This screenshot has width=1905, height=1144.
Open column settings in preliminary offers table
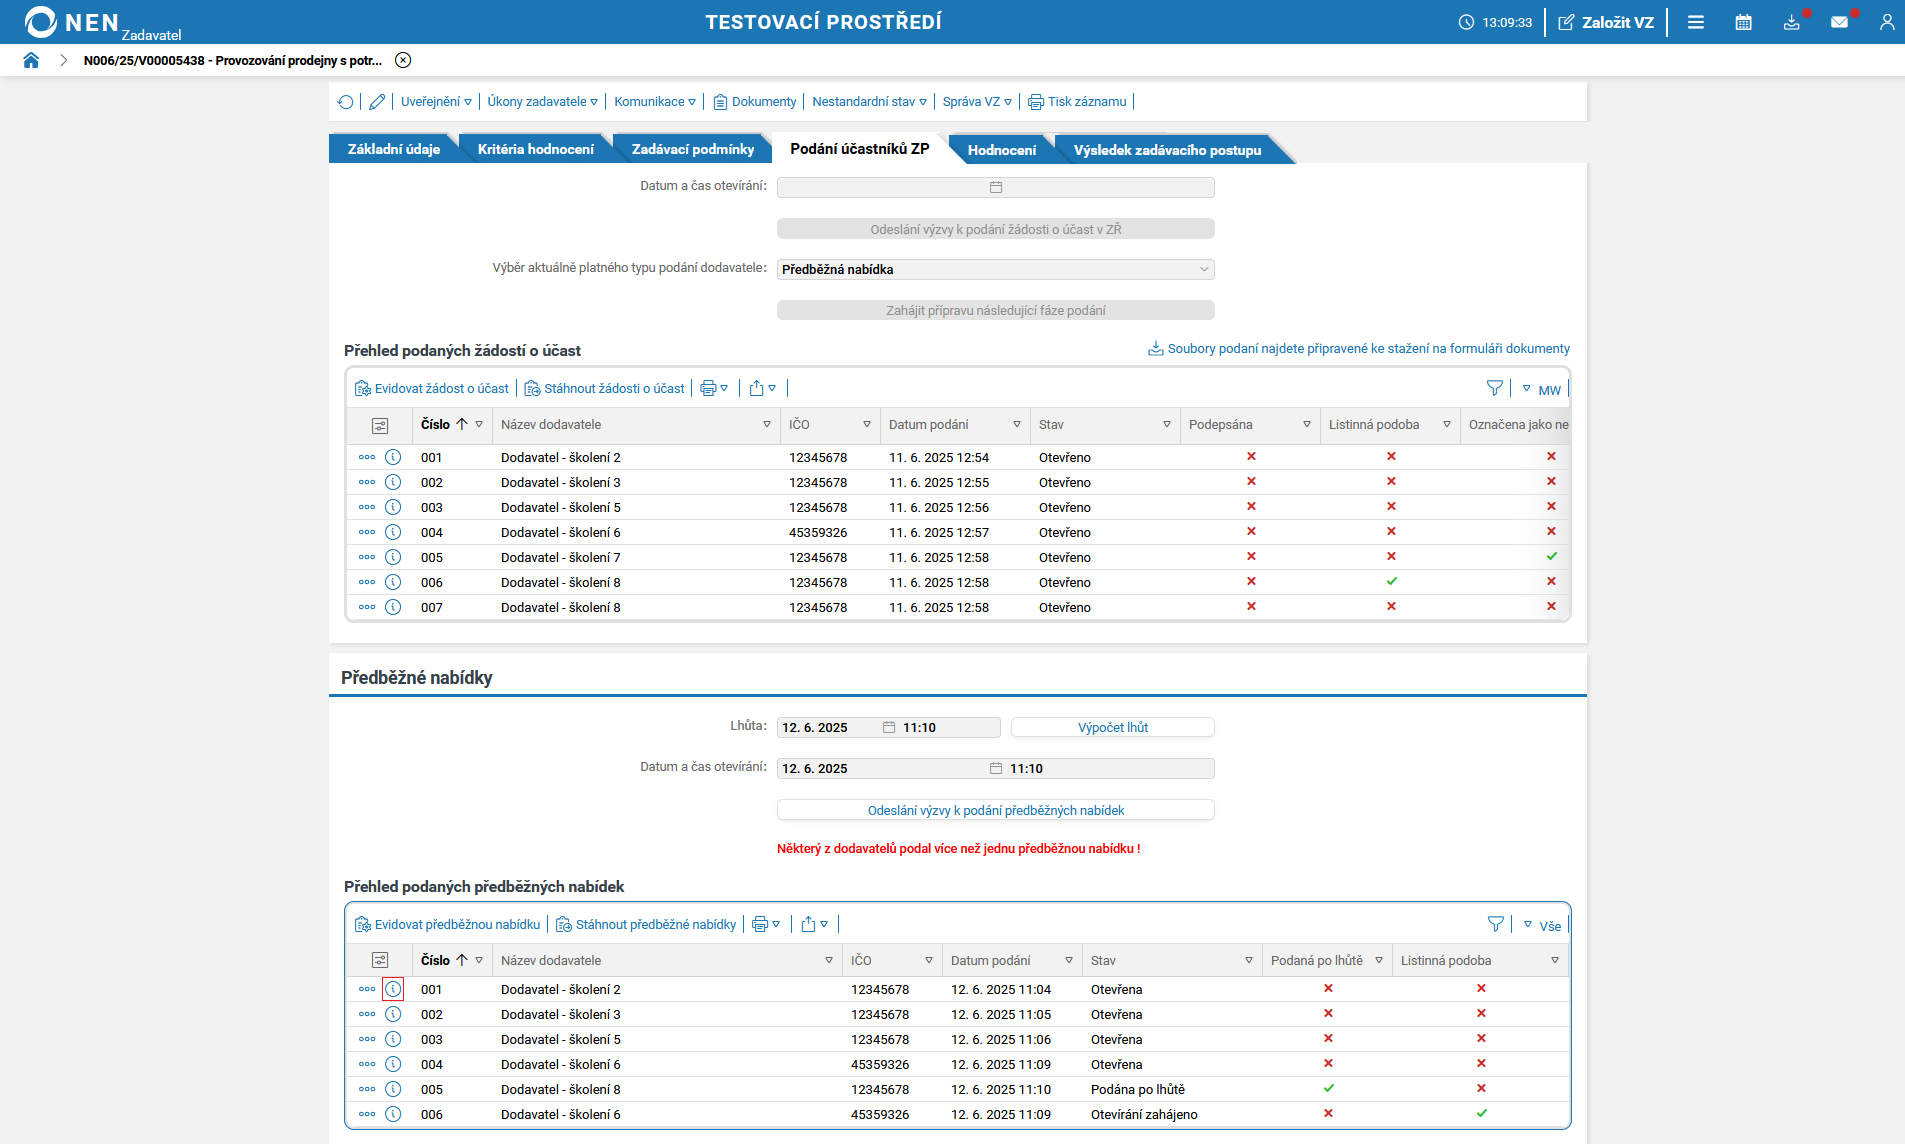[380, 960]
